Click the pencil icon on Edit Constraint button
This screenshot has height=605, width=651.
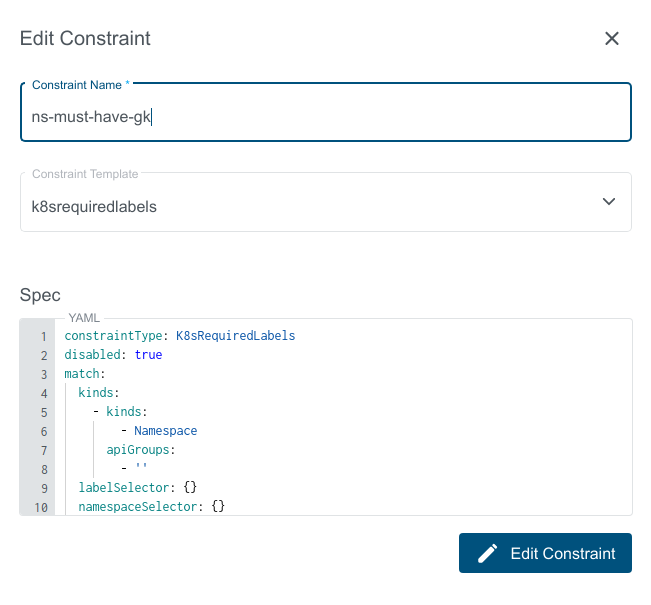[487, 553]
